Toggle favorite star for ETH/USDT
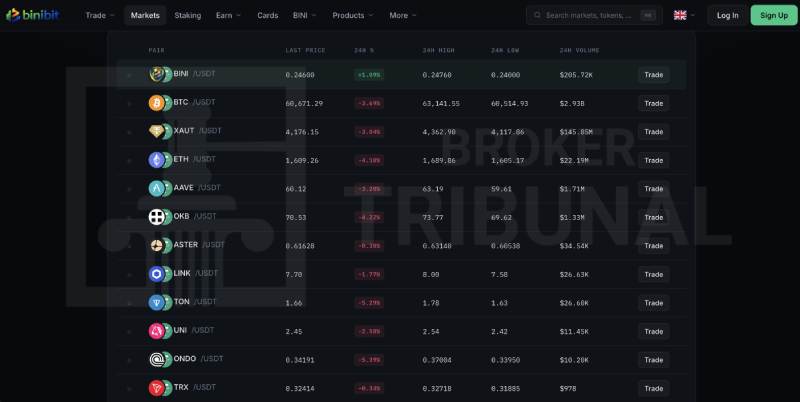 [x=129, y=161]
